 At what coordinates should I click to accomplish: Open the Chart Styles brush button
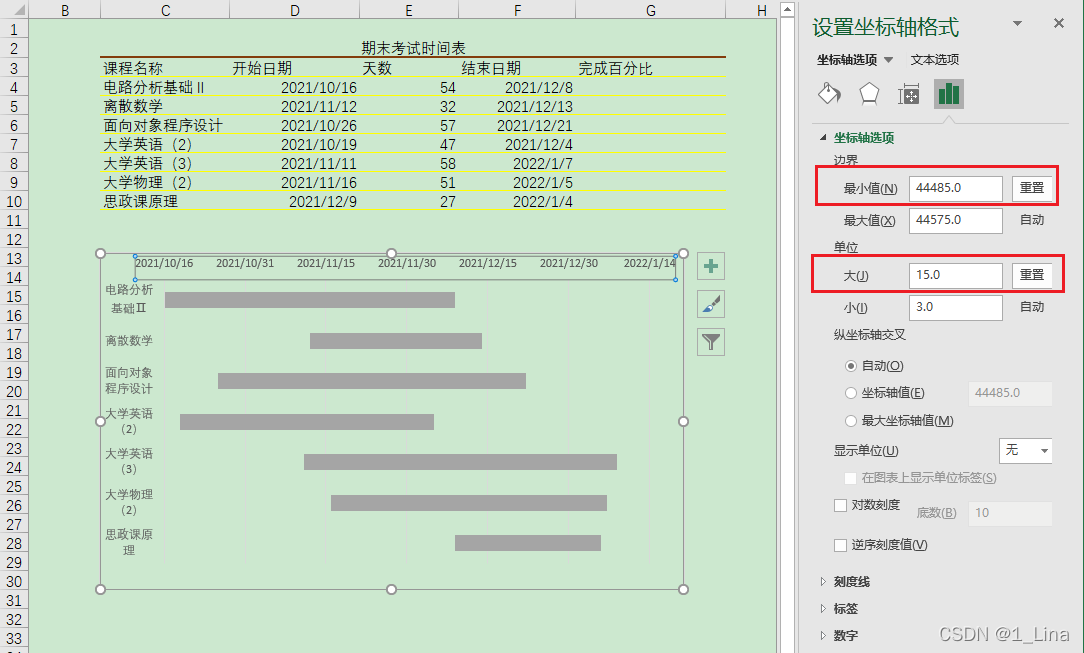tap(711, 304)
